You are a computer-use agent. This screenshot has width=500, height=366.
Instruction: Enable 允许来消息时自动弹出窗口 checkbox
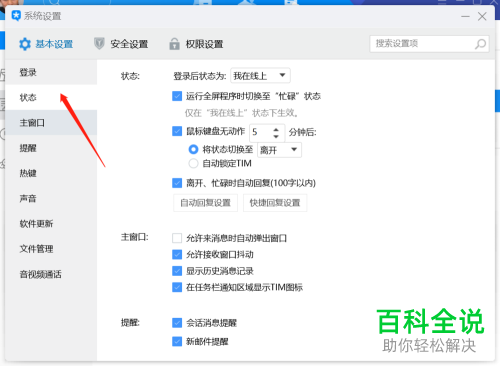[x=177, y=238]
